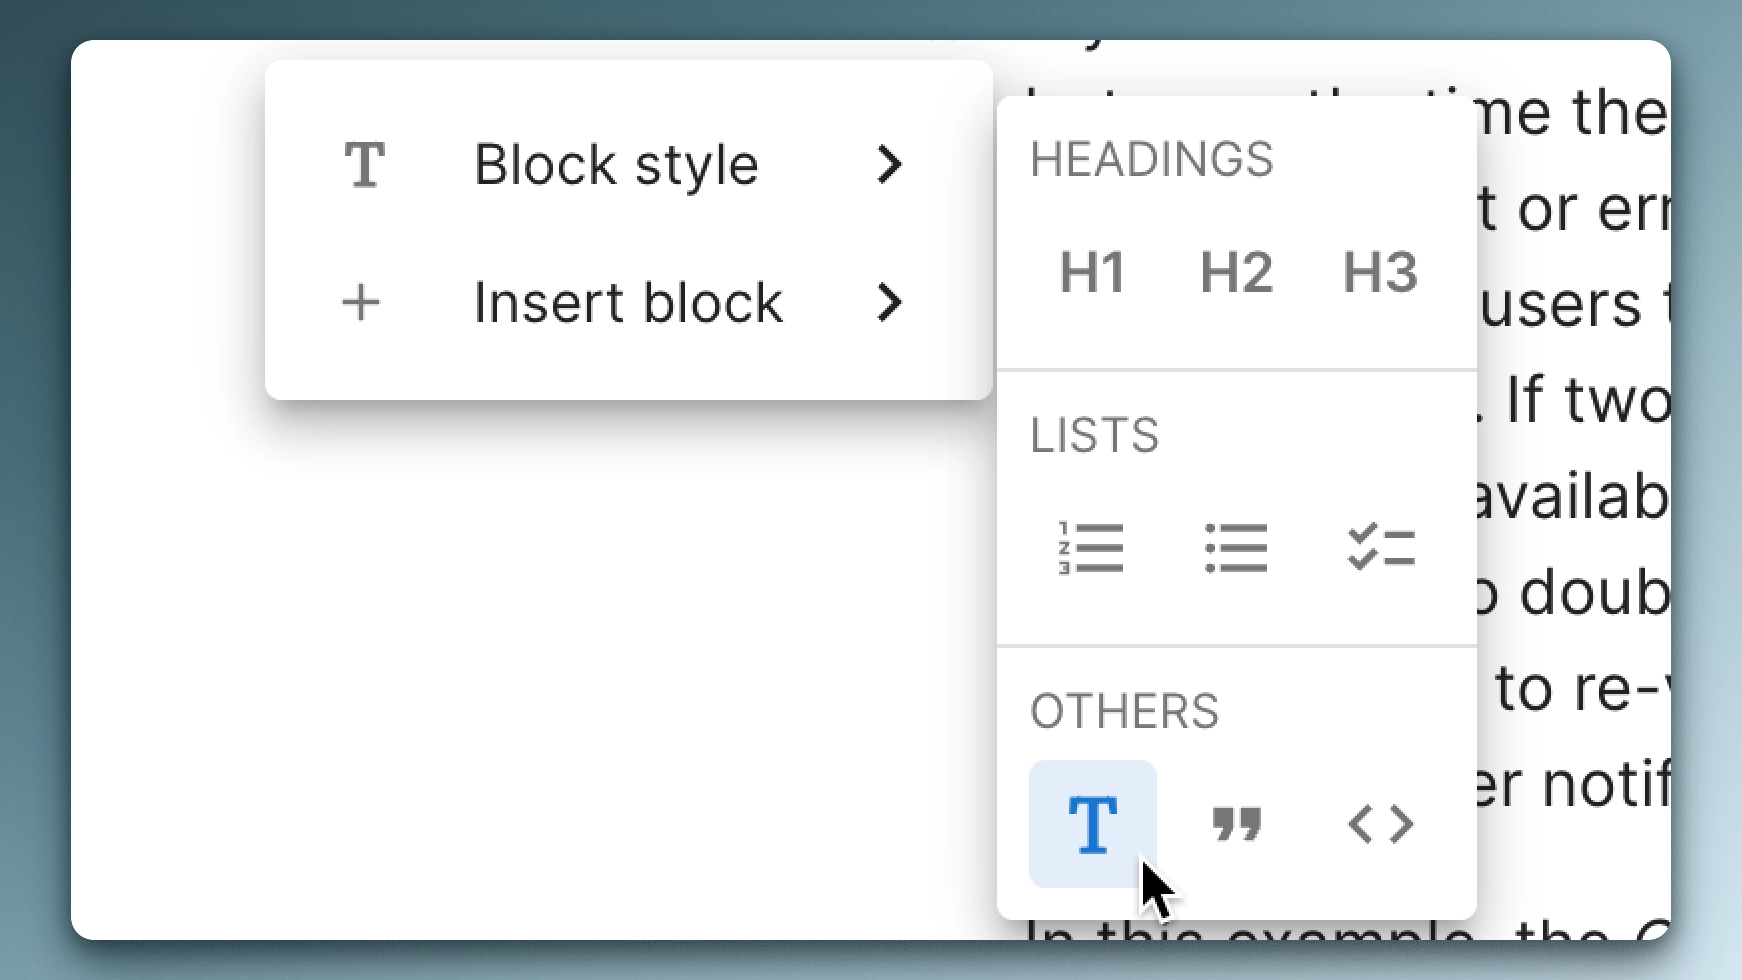Apply H2 heading formatting
This screenshot has width=1742, height=980.
(x=1236, y=274)
